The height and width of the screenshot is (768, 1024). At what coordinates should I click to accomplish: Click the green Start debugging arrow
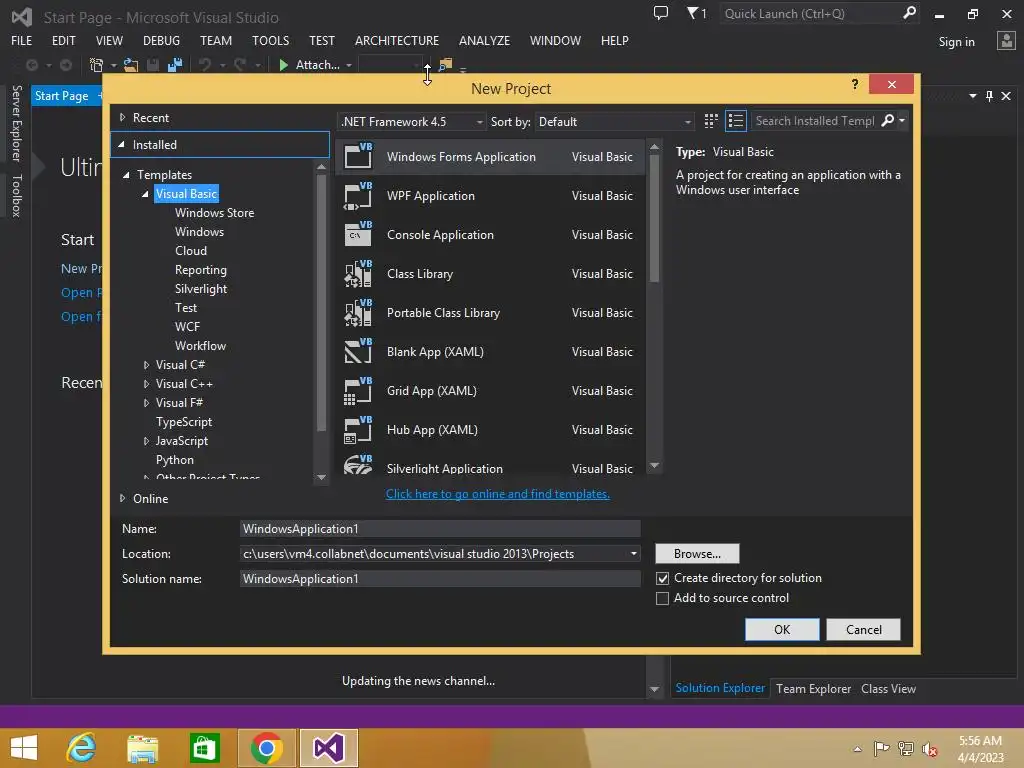click(x=283, y=65)
